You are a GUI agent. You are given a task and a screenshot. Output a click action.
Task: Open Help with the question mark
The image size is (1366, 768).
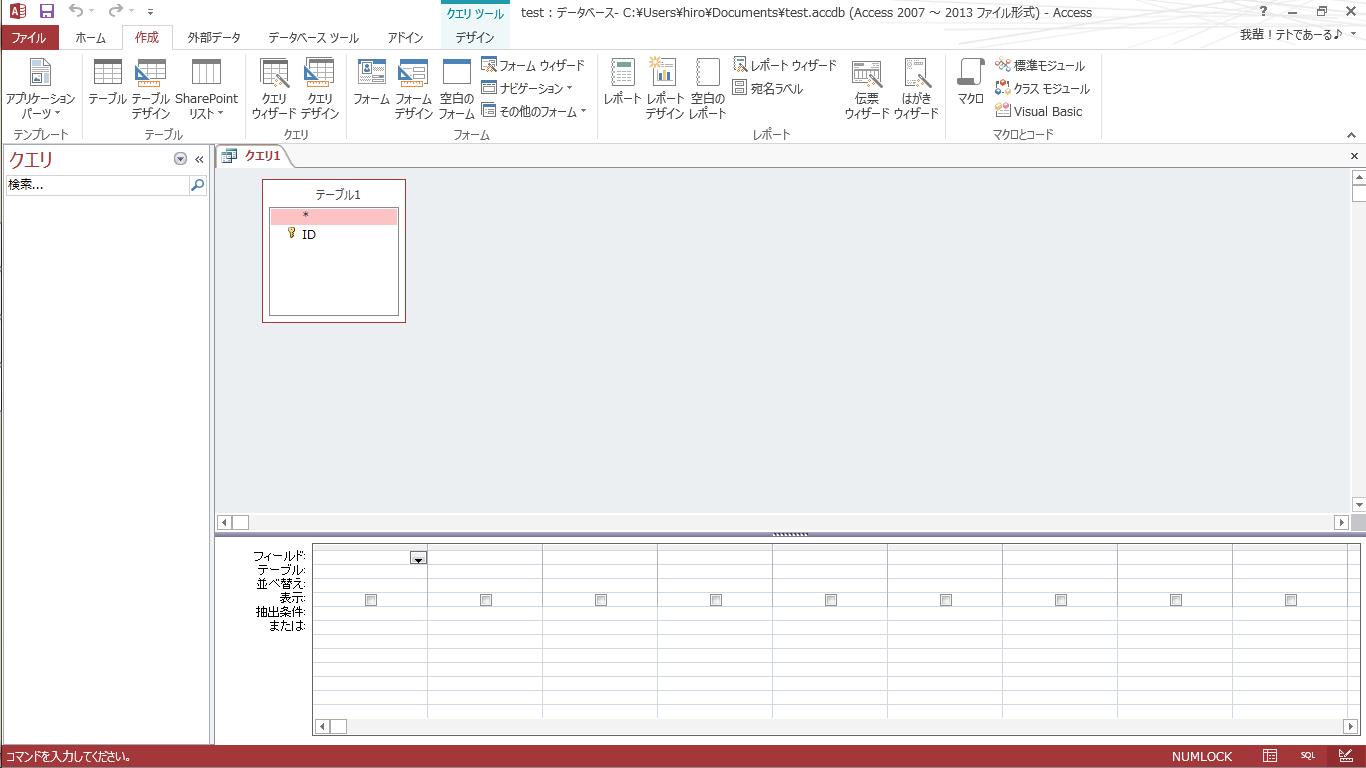point(1263,12)
